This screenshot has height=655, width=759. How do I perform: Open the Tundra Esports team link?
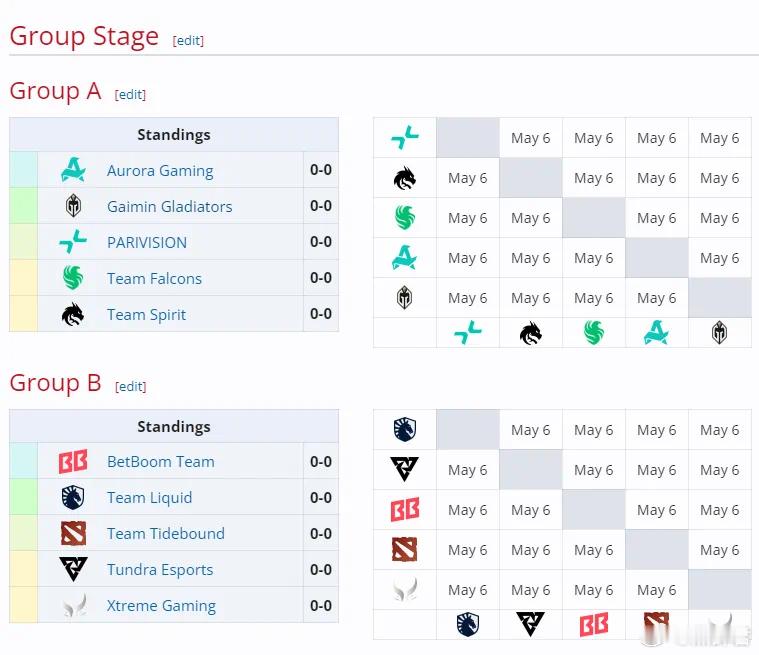[x=160, y=570]
